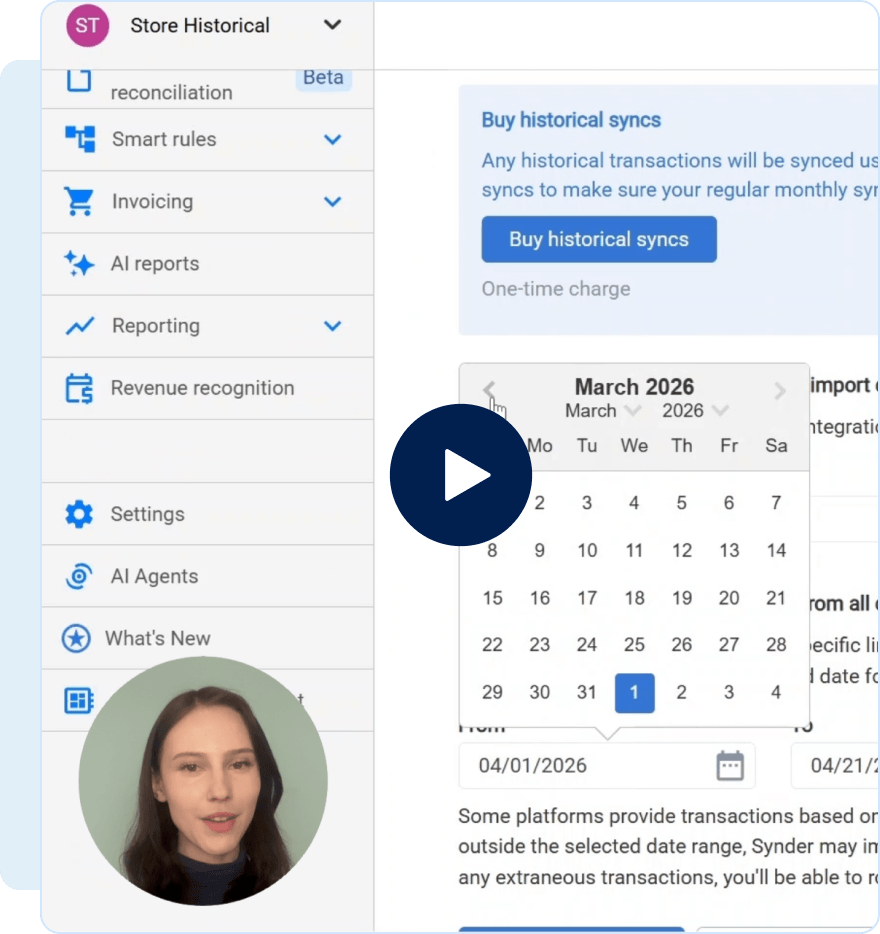Choose March 17 in the calendar
The image size is (880, 934).
tap(587, 597)
